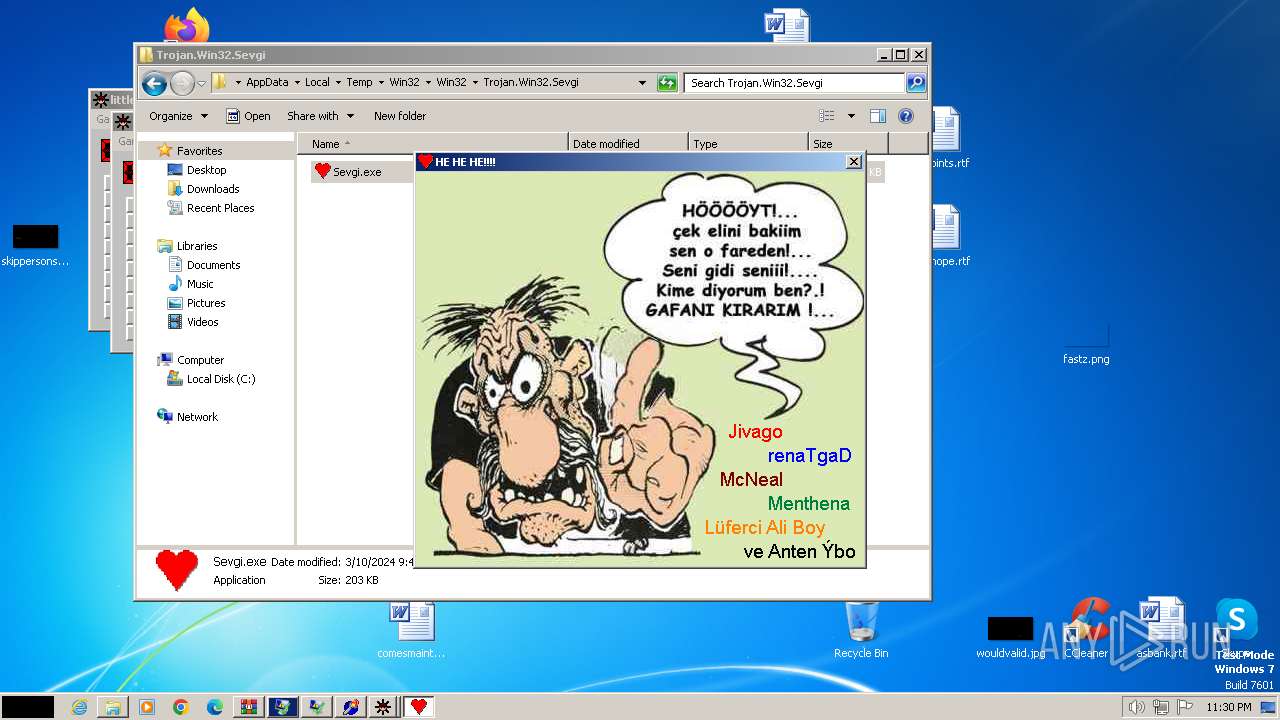Image resolution: width=1280 pixels, height=720 pixels.
Task: Select Local in the address breadcrumb
Action: coord(317,83)
